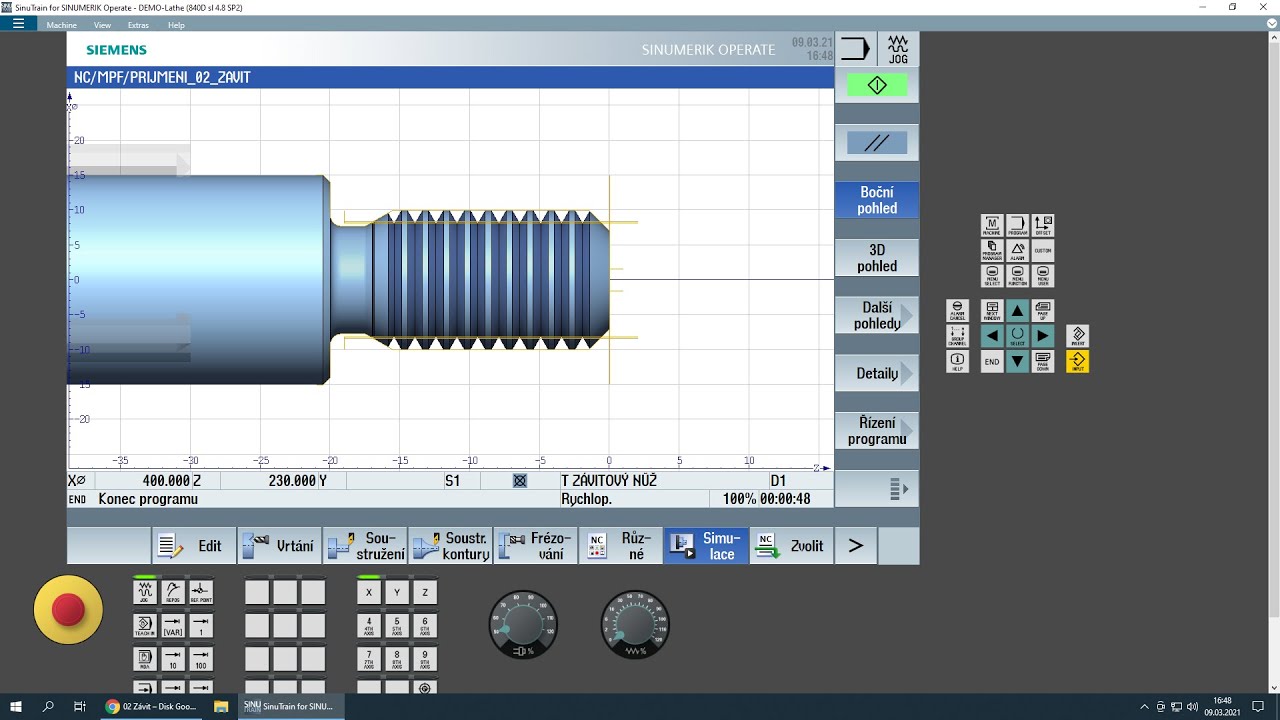The image size is (1280, 720).
Task: Click the Page Down key
Action: pyautogui.click(x=1043, y=360)
